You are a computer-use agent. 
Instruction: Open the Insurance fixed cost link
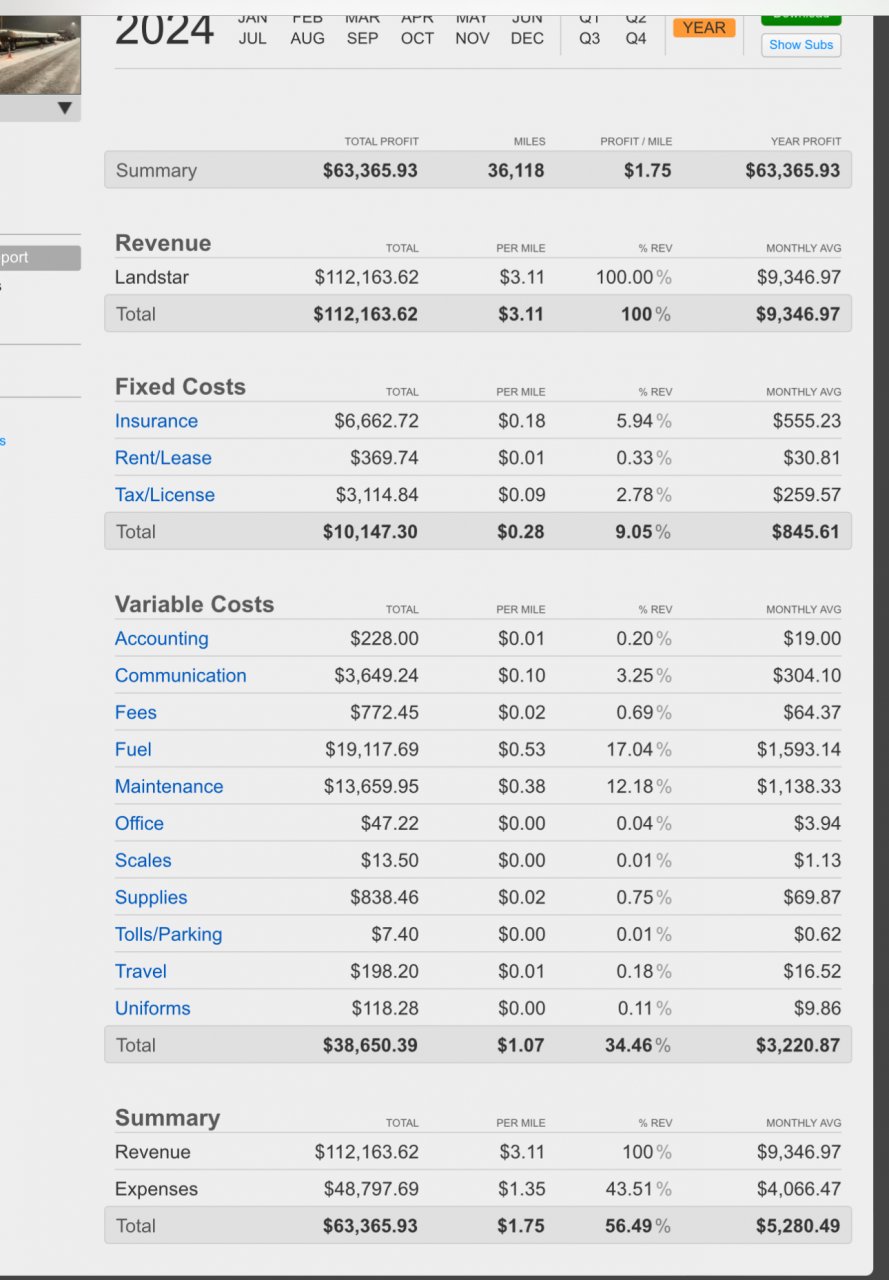coord(156,421)
